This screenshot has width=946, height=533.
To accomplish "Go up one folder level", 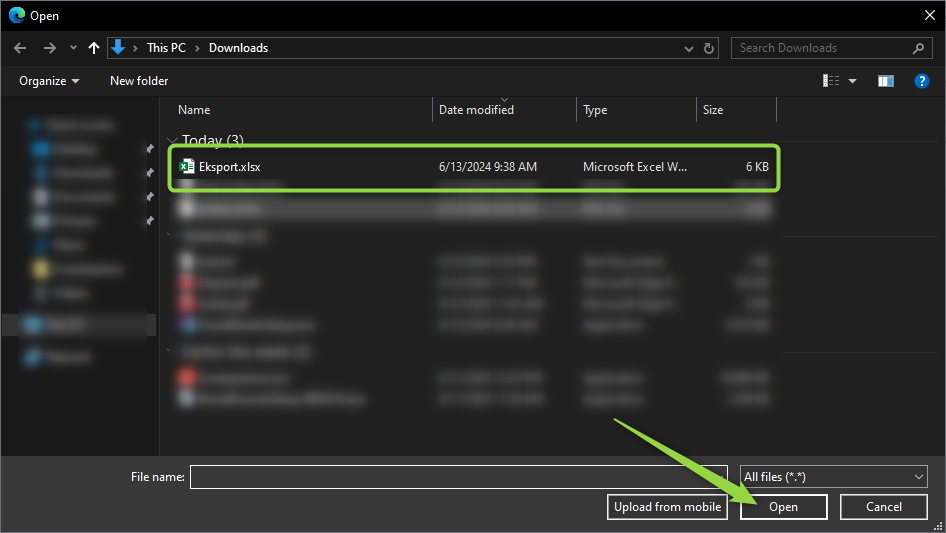I will coord(94,48).
